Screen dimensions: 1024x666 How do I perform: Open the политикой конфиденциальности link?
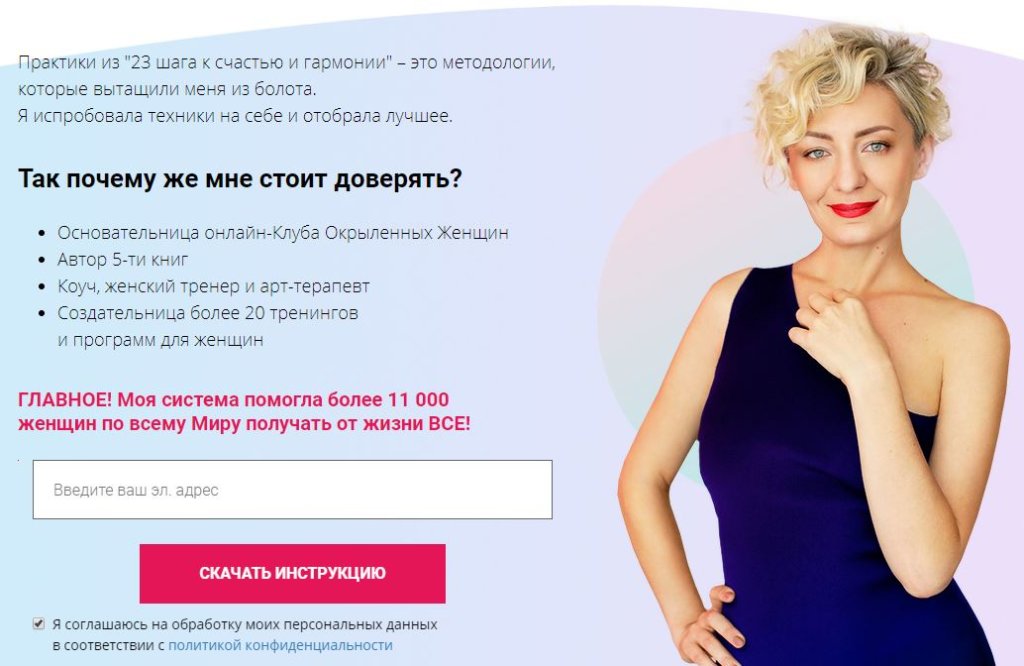pos(280,645)
